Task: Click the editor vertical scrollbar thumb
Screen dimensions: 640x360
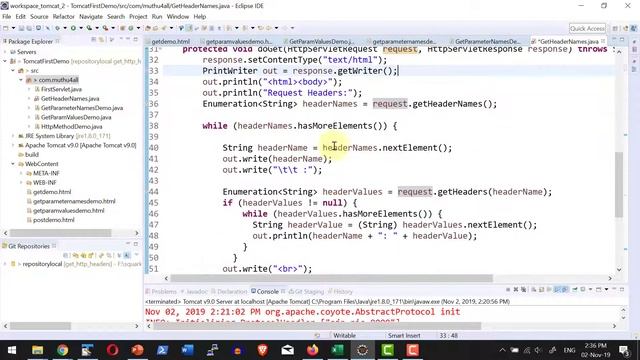Action: pyautogui.click(x=619, y=184)
